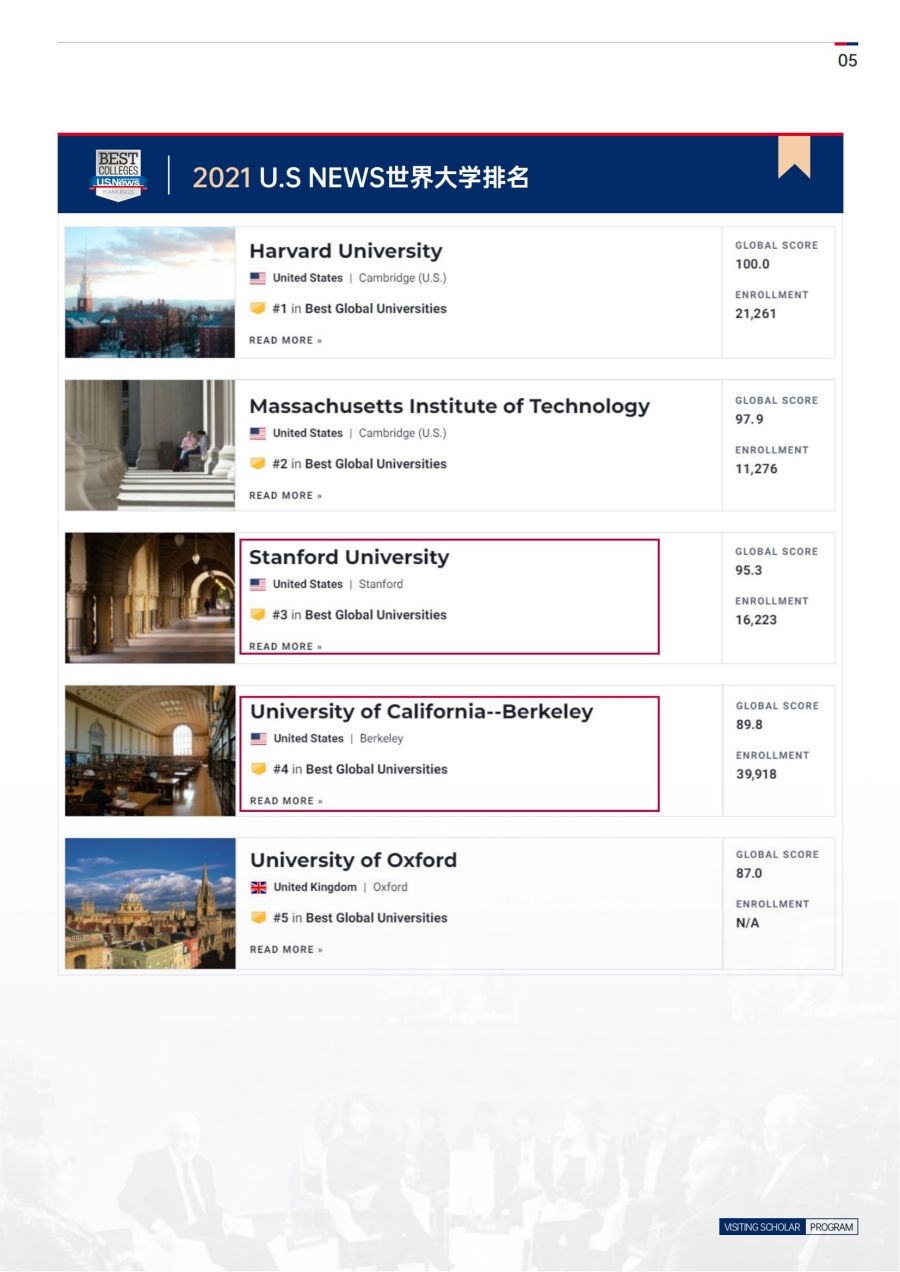This screenshot has width=900, height=1272.
Task: Click the ranking badge icon beside #4
Action: click(x=259, y=768)
